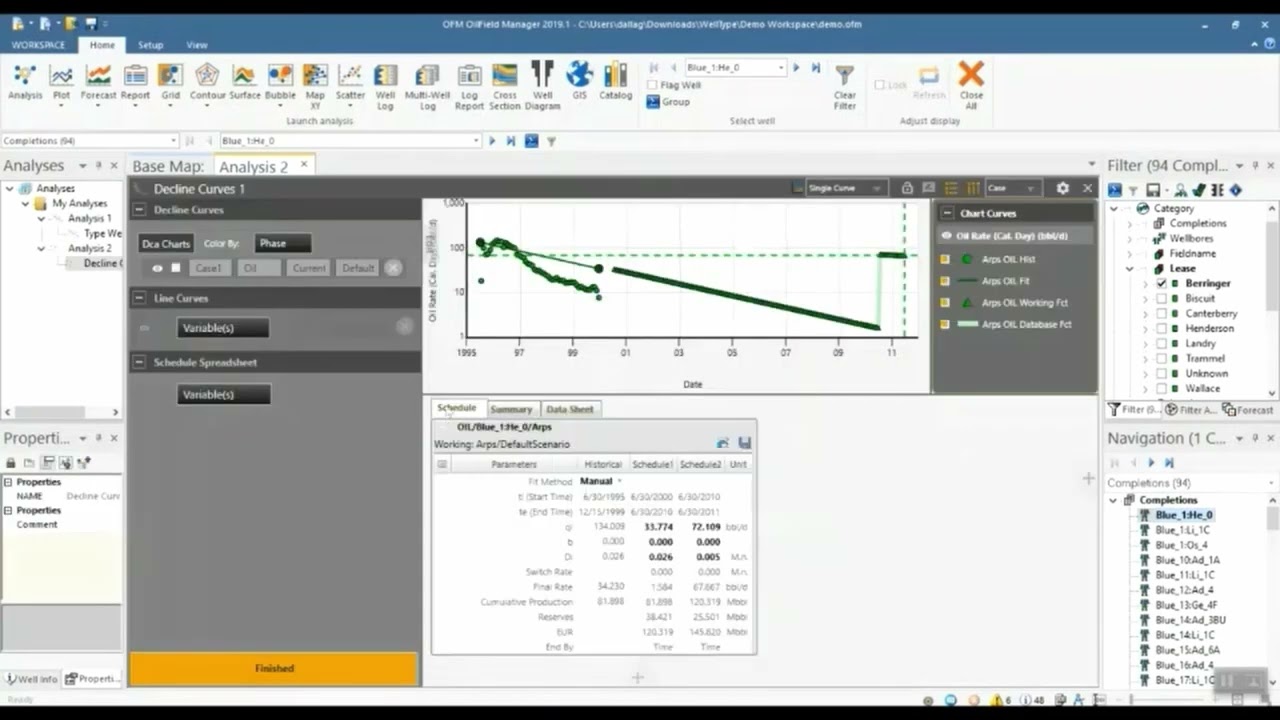
Task: Switch to the Home ribbon tab
Action: point(102,45)
